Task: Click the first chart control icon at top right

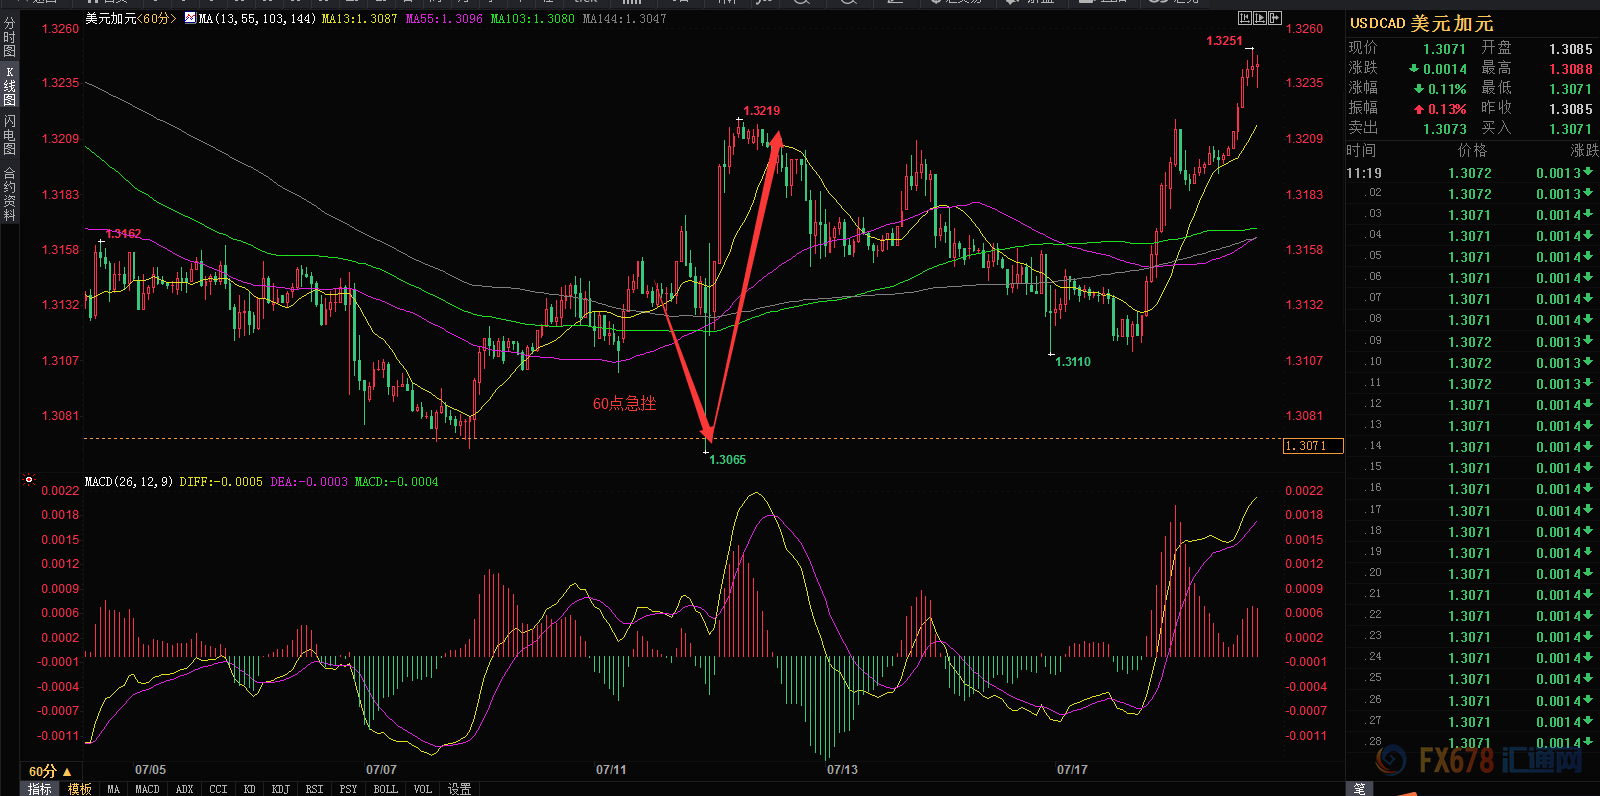Action: coord(1244,18)
